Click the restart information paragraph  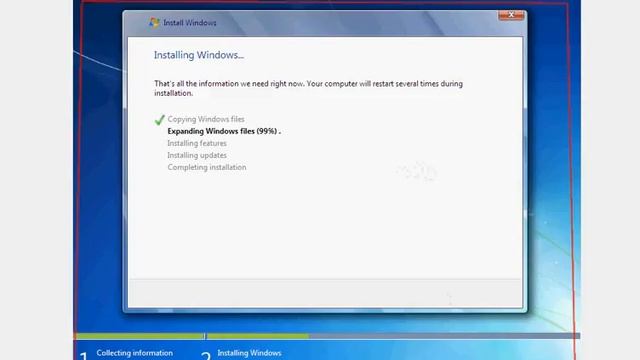[x=308, y=88]
